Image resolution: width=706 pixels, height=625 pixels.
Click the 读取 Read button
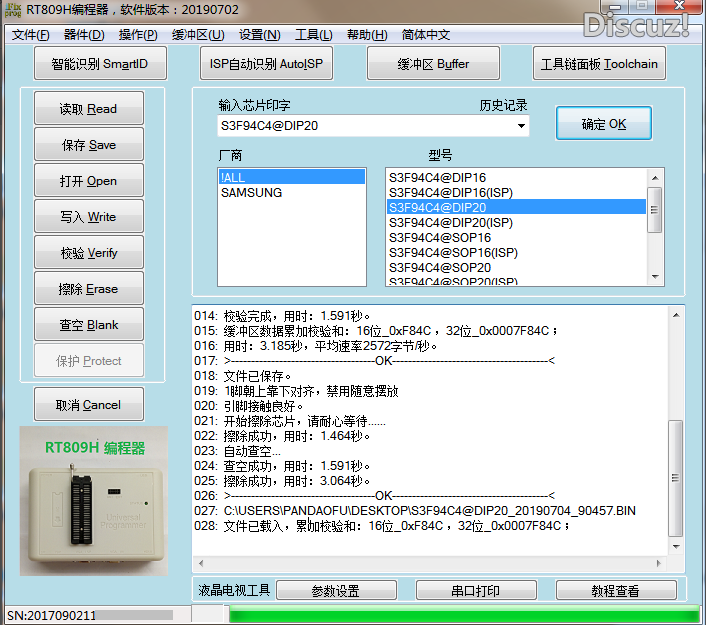[89, 108]
